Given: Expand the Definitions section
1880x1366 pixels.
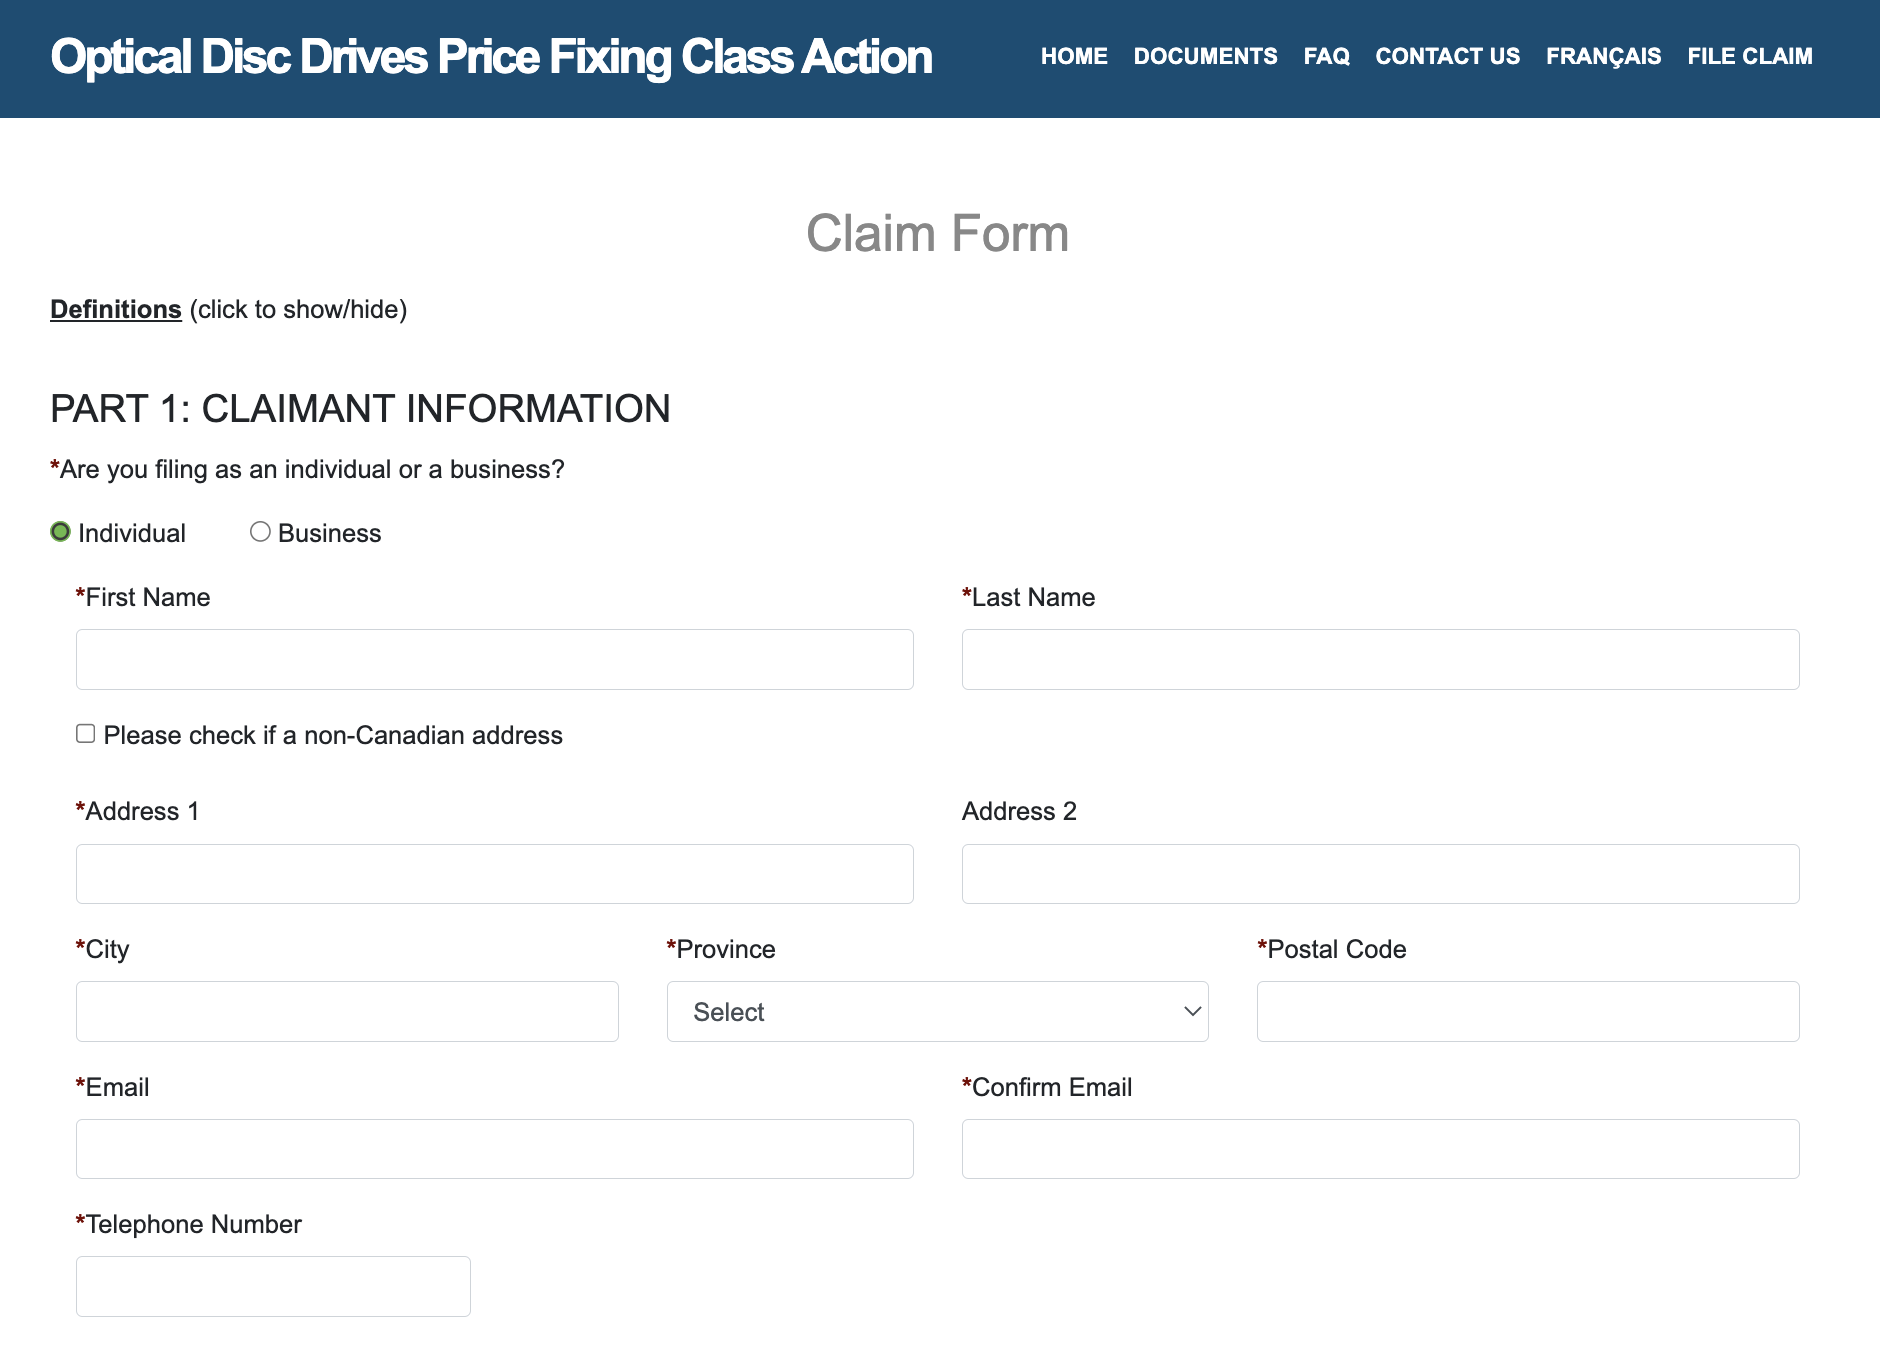Looking at the screenshot, I should pos(116,309).
